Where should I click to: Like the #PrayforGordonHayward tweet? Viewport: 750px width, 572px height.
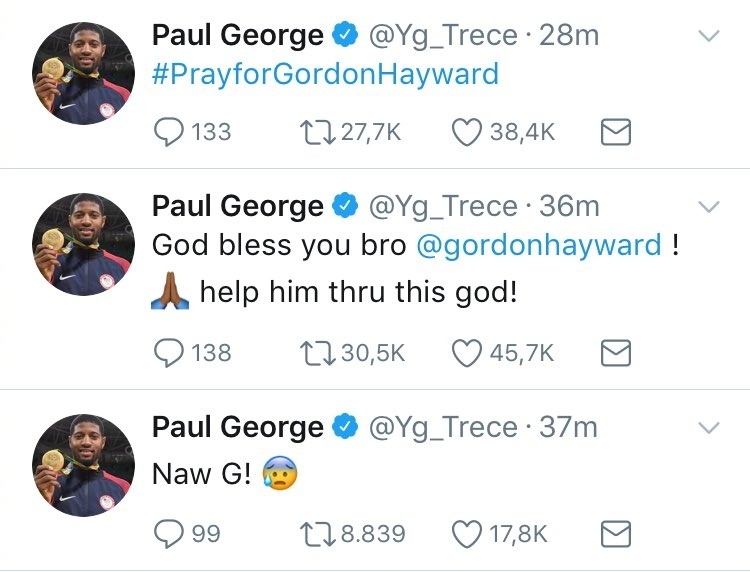coord(467,132)
